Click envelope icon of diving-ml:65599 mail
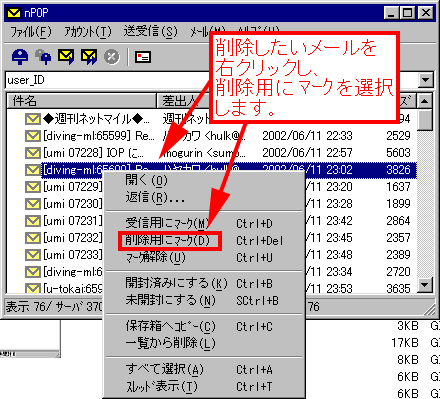Viewport: 440px width, 399px height. click(x=32, y=136)
